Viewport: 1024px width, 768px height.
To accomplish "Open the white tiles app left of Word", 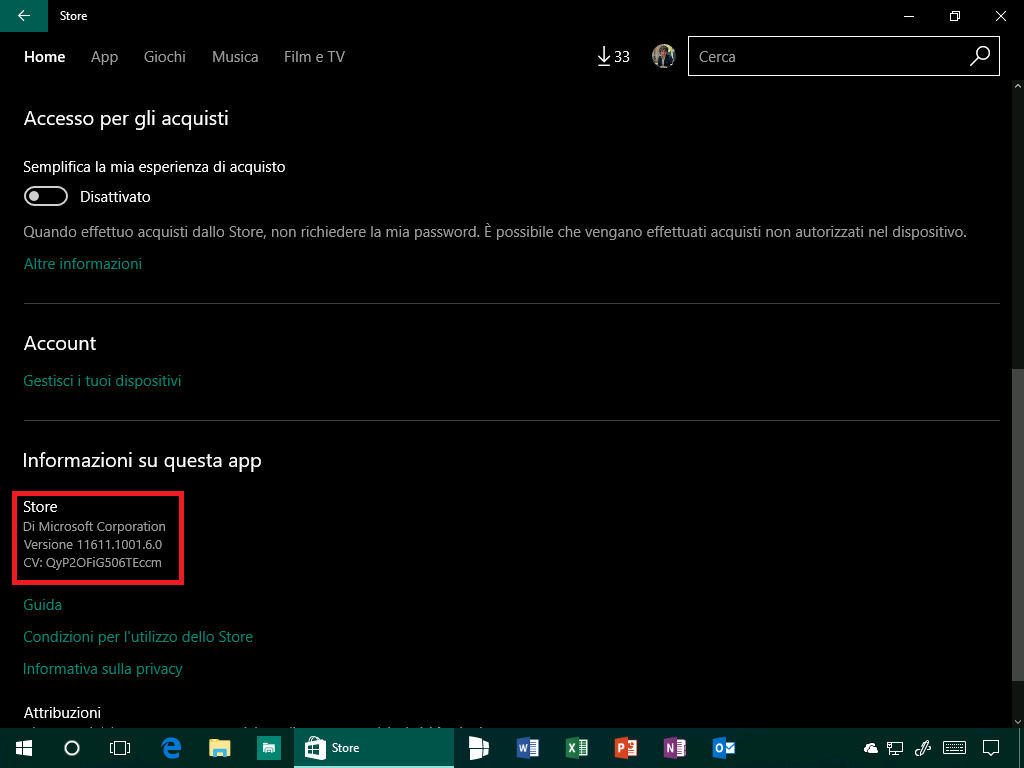I will click(479, 748).
